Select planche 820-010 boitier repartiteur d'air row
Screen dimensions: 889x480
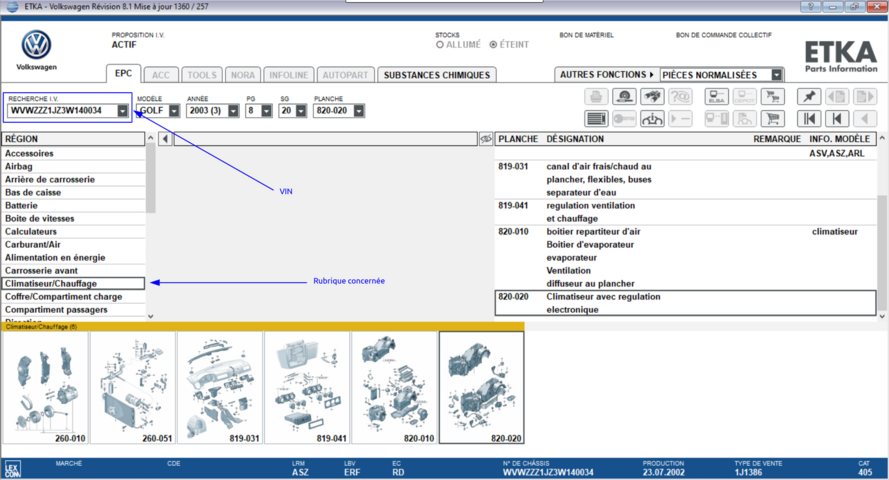(685, 258)
